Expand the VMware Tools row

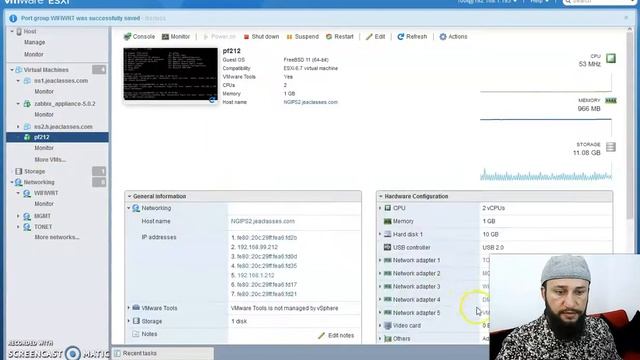(x=129, y=308)
